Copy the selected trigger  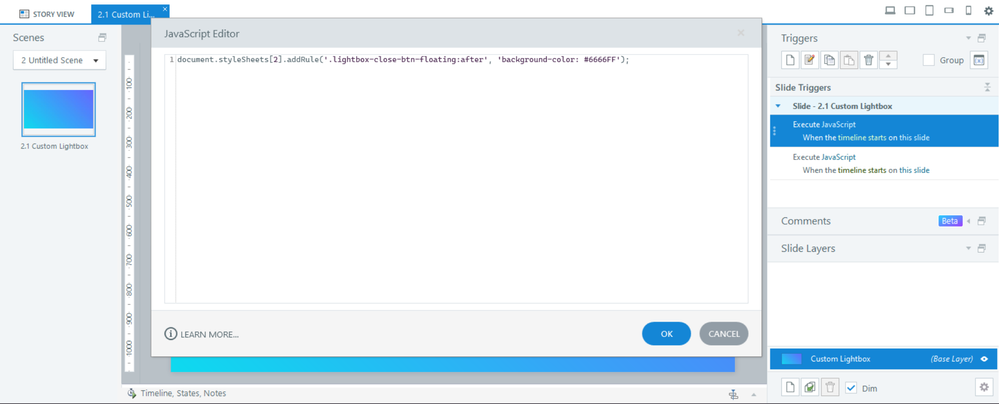coord(830,60)
